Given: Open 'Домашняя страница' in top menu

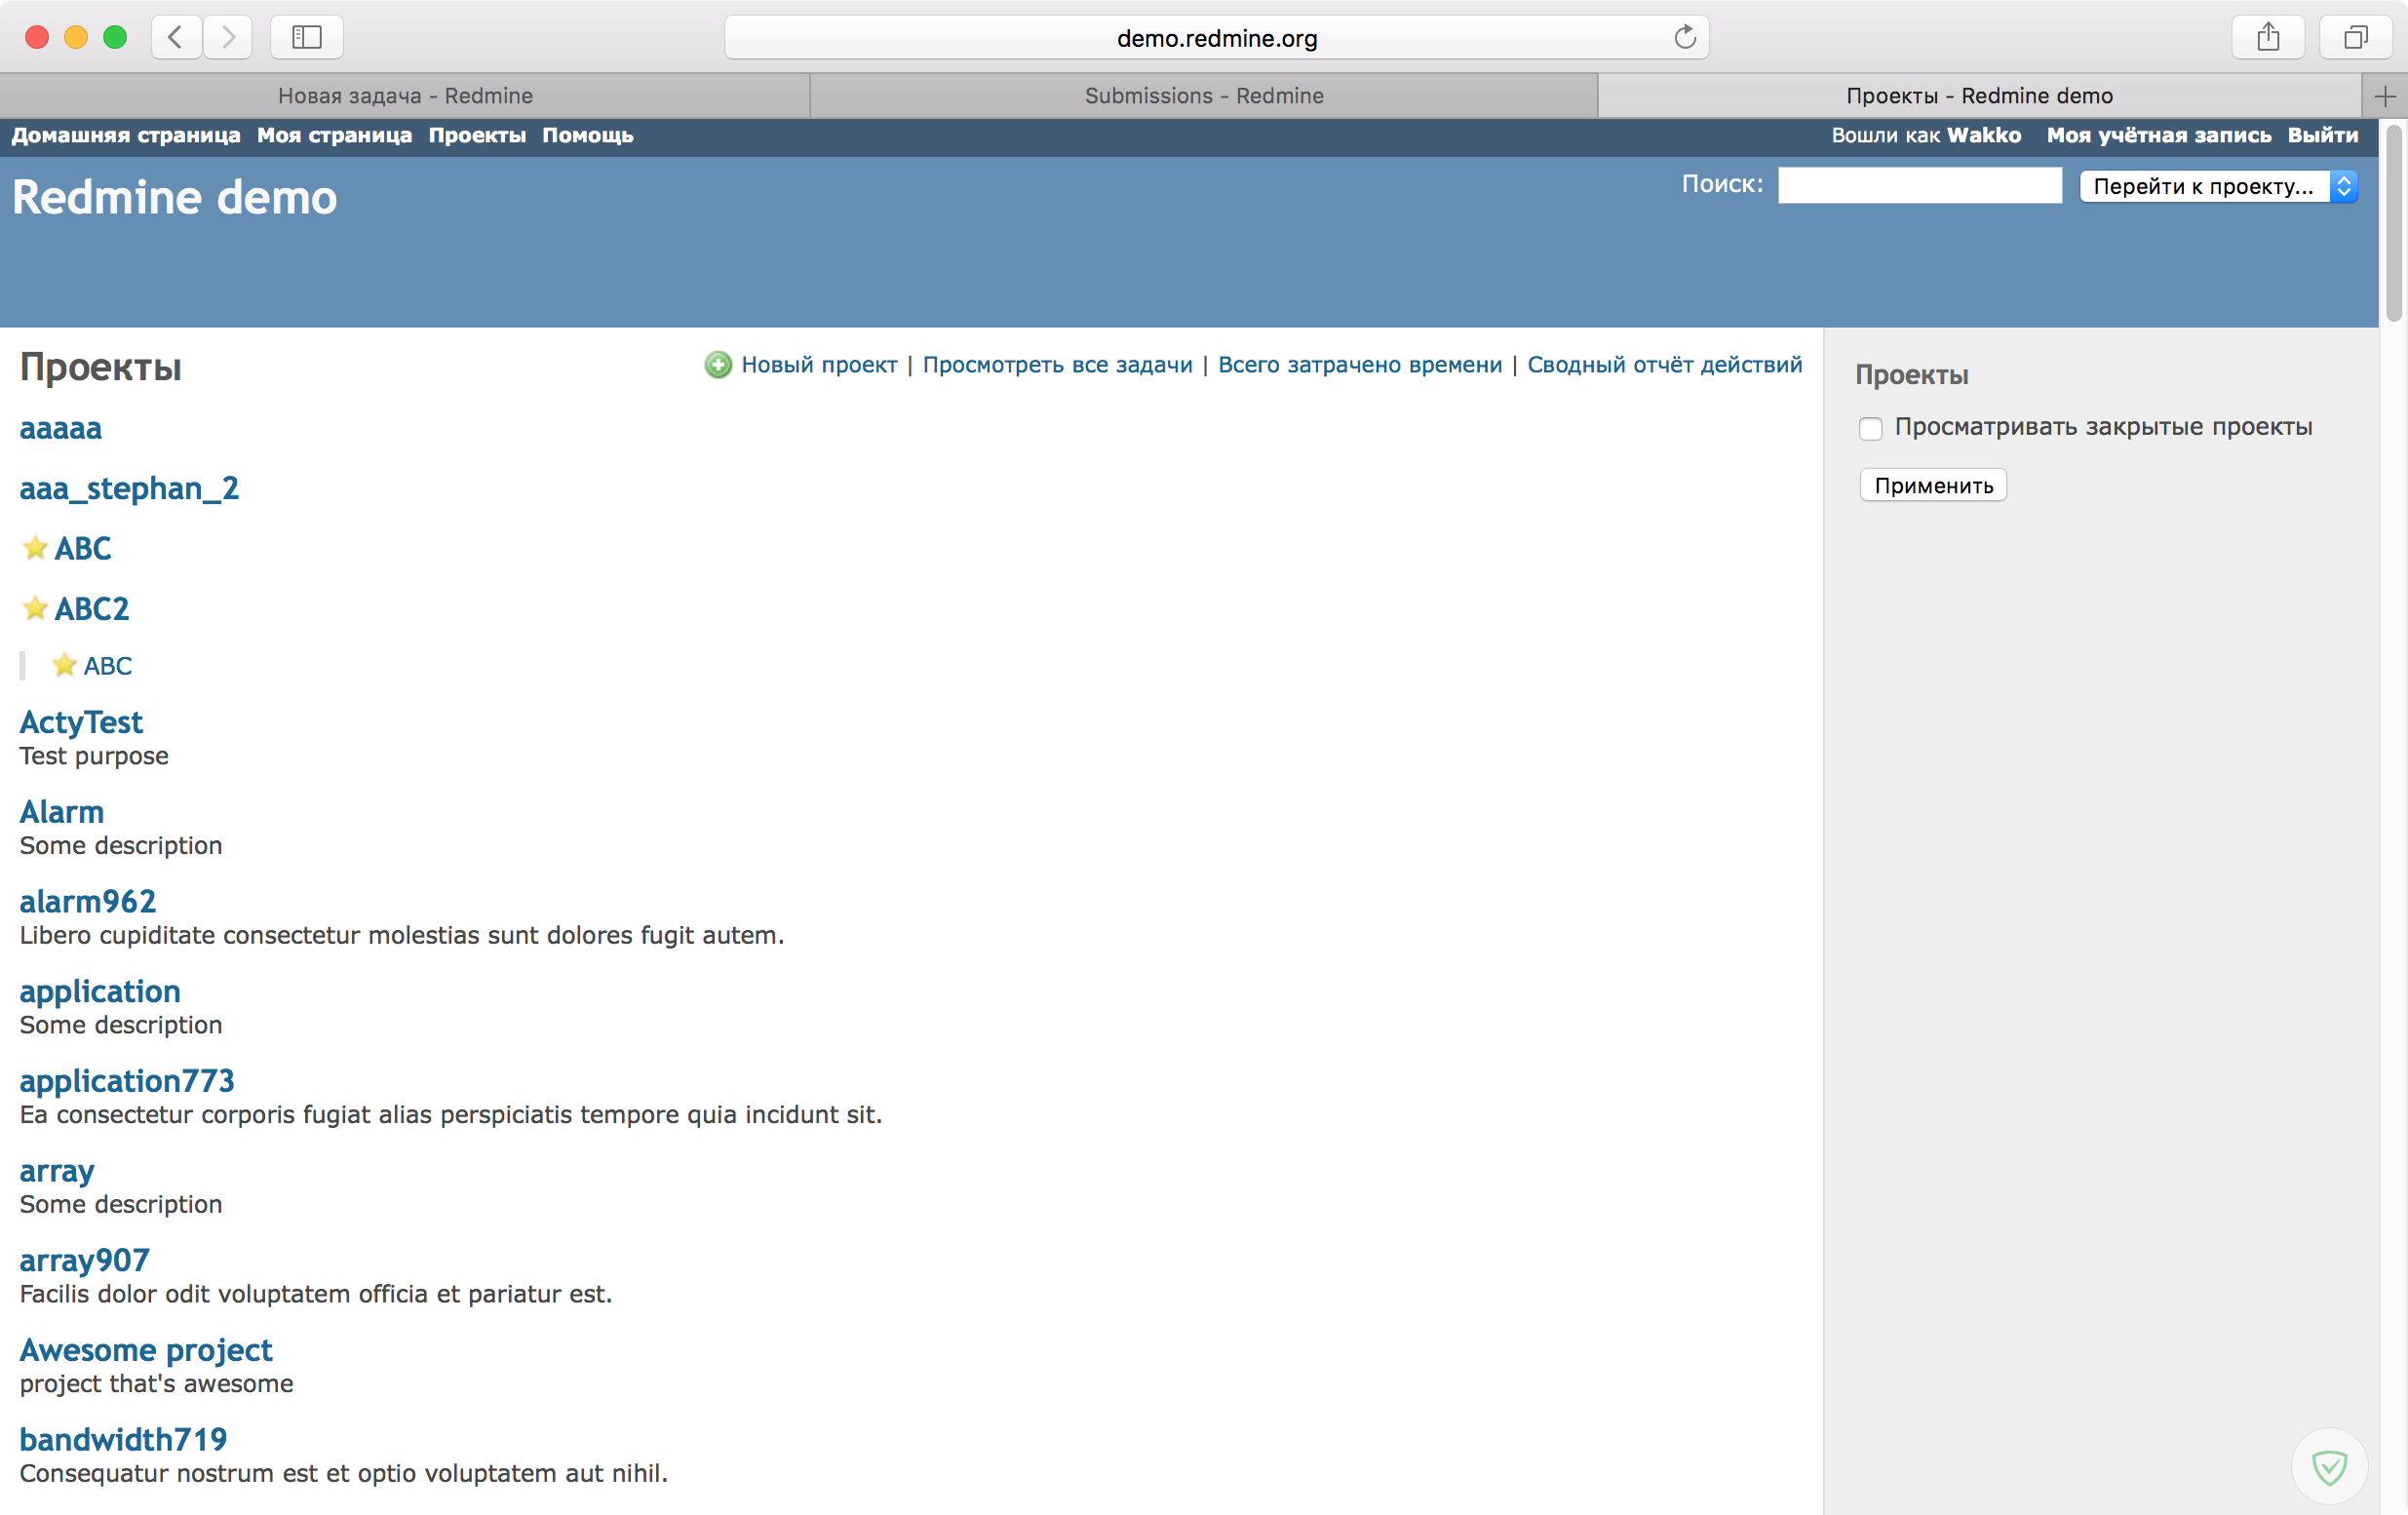Looking at the screenshot, I should coord(126,135).
